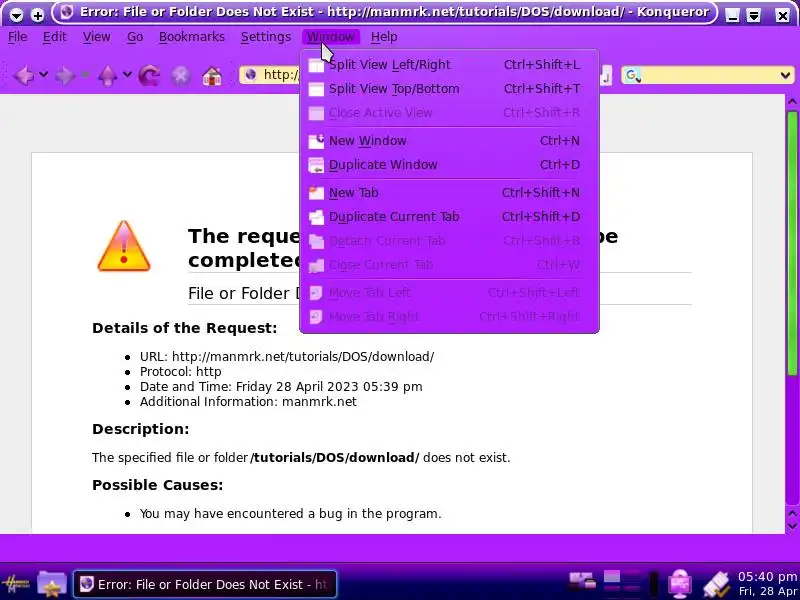Close the open Window menu
Image resolution: width=800 pixels, height=600 pixels.
(x=331, y=37)
